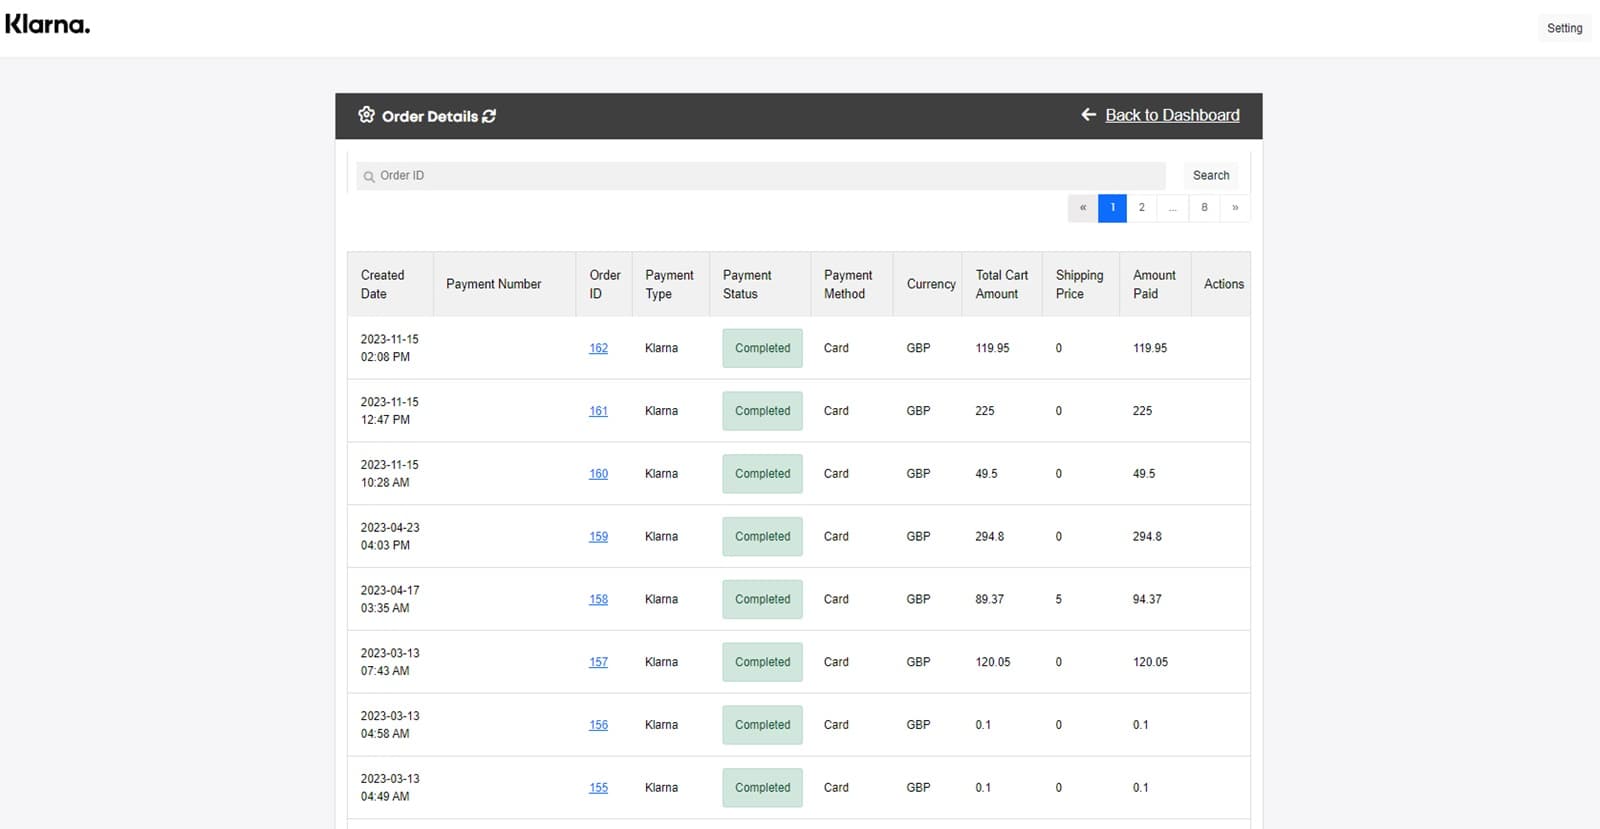
Task: Open order 157
Action: click(598, 662)
